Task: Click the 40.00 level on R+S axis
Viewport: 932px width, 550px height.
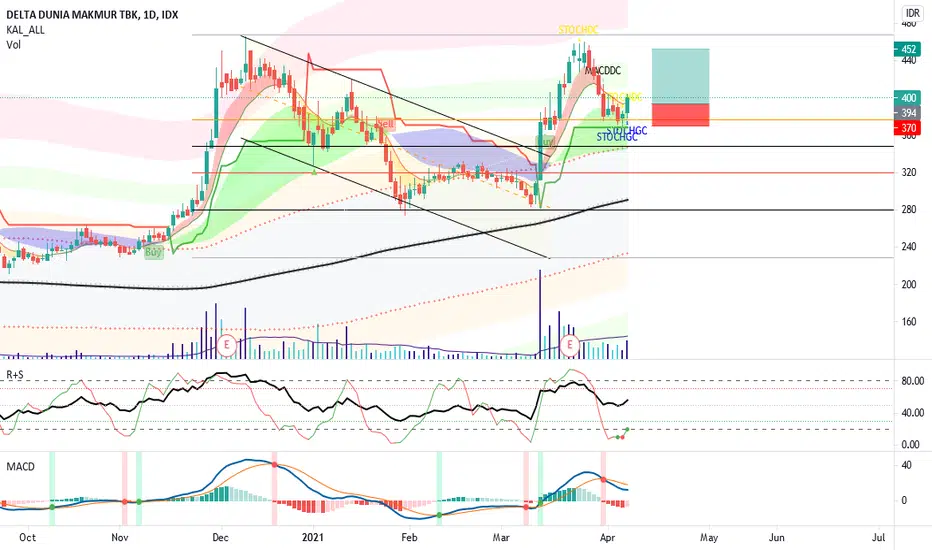Action: (x=912, y=413)
